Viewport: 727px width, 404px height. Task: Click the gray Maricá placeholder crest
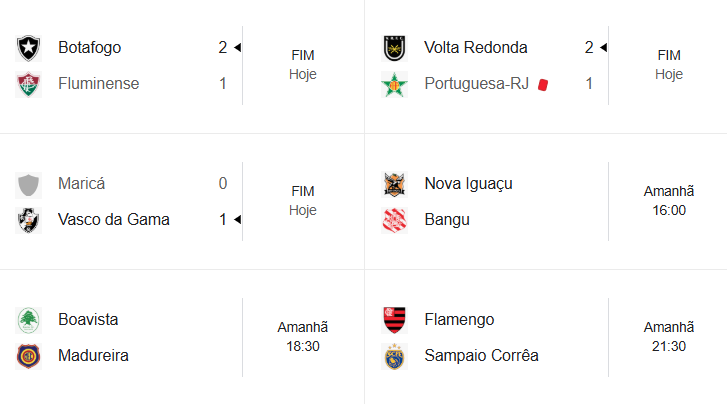pyautogui.click(x=28, y=184)
